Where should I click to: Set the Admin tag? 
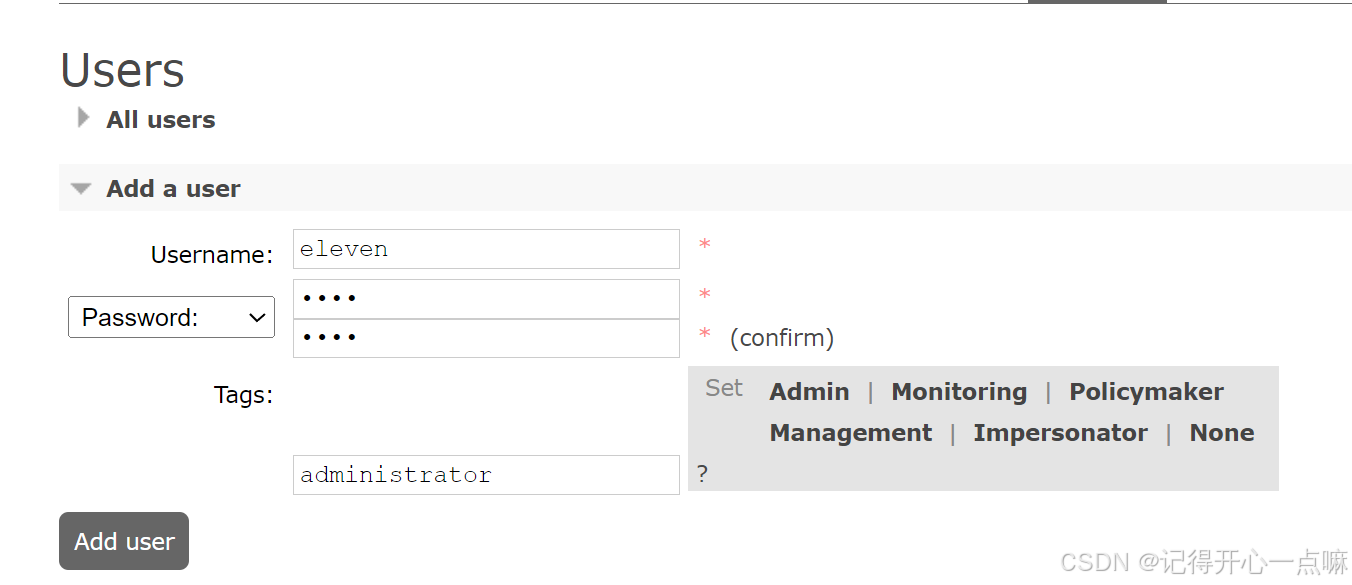click(x=809, y=392)
